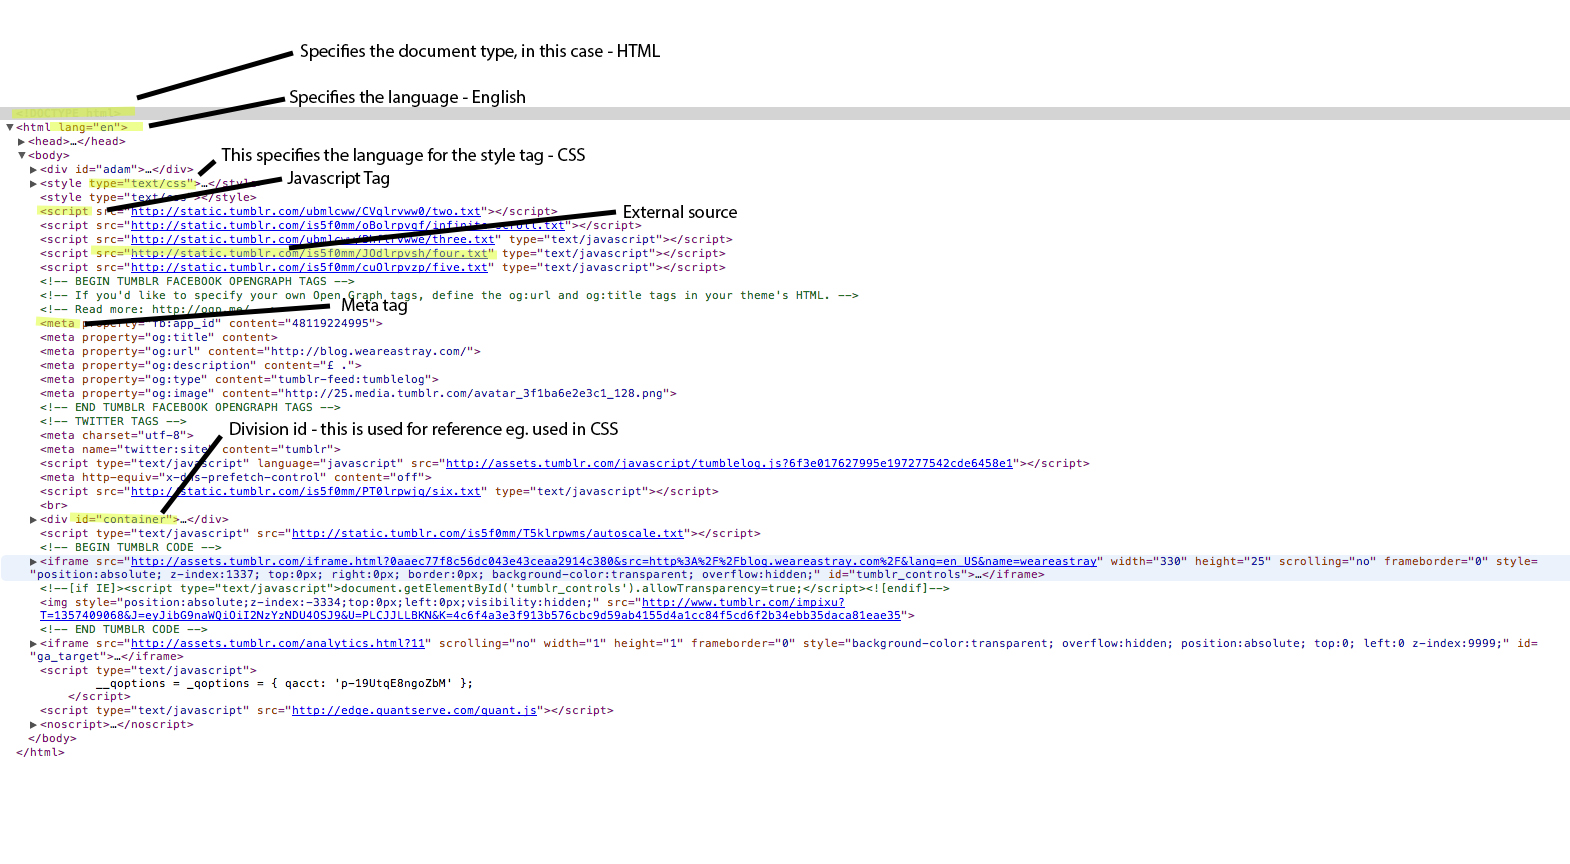Open the two.txt script source link
Screen dimensions: 1570x864
306,211
